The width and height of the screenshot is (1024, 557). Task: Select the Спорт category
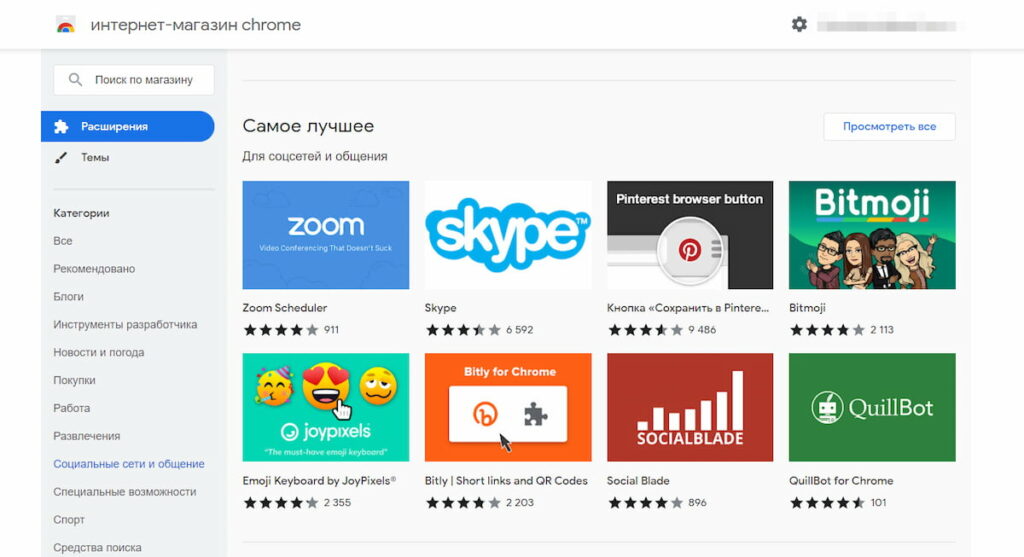coord(69,520)
